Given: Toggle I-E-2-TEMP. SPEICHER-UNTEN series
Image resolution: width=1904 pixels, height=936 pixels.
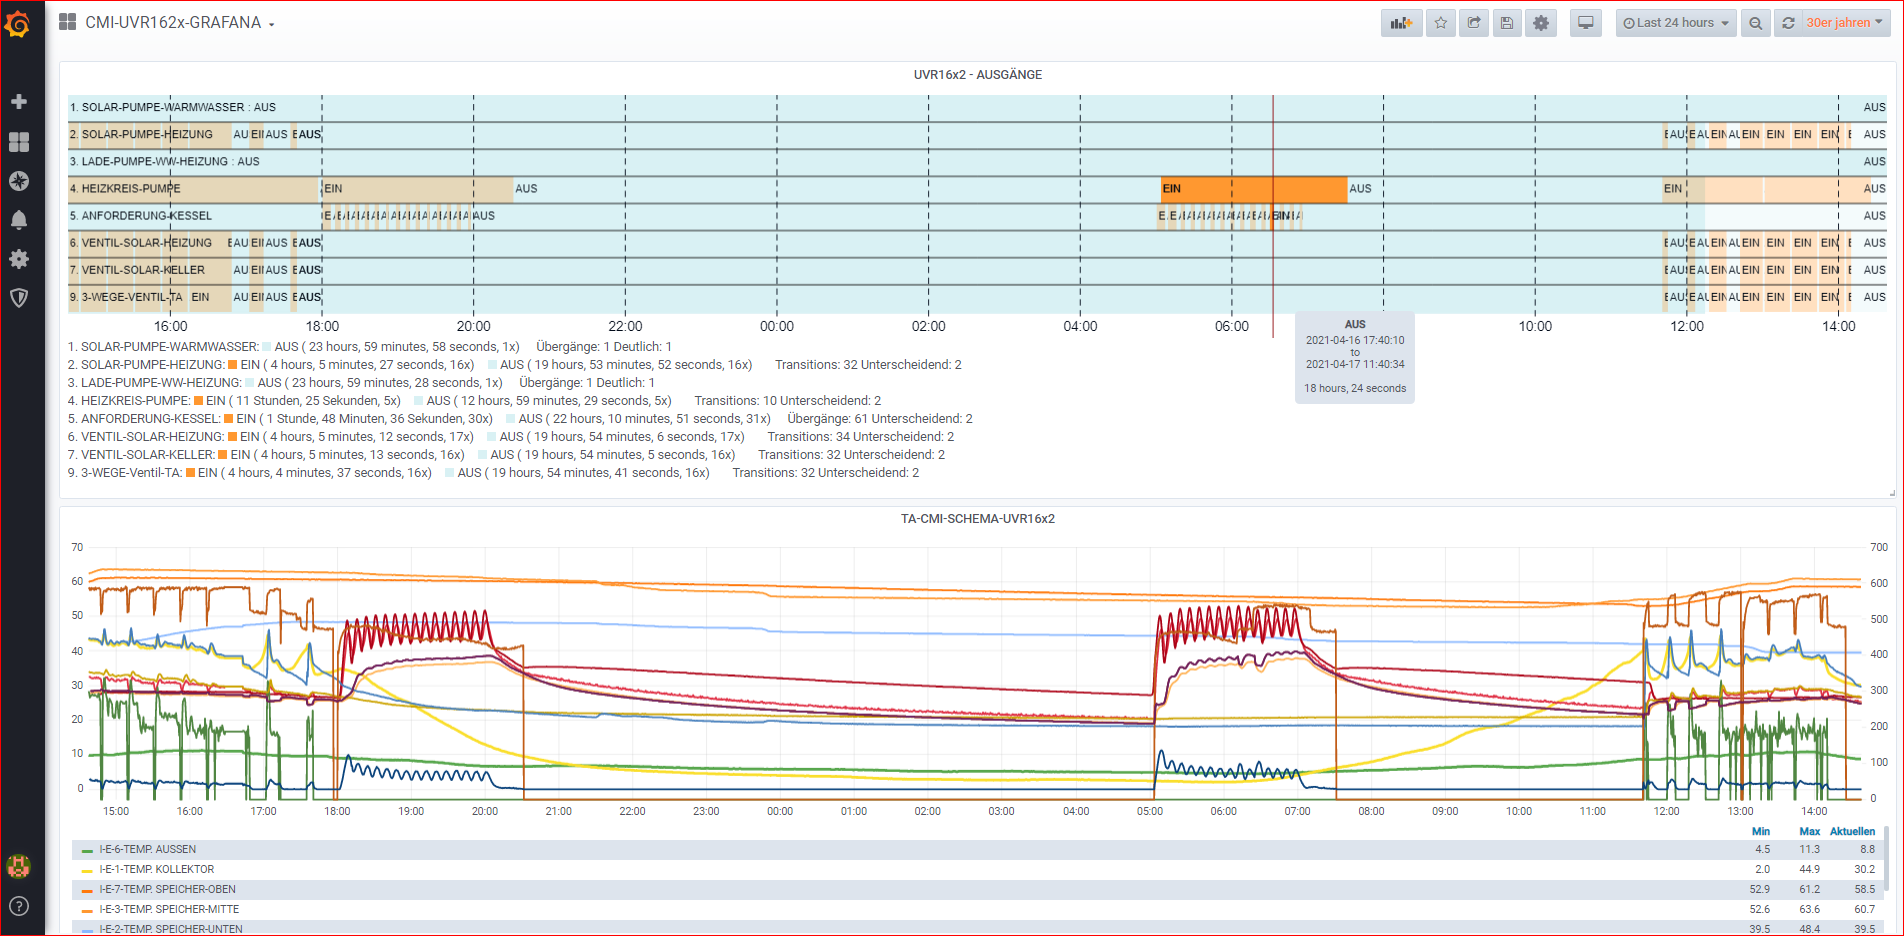Looking at the screenshot, I should click(171, 929).
